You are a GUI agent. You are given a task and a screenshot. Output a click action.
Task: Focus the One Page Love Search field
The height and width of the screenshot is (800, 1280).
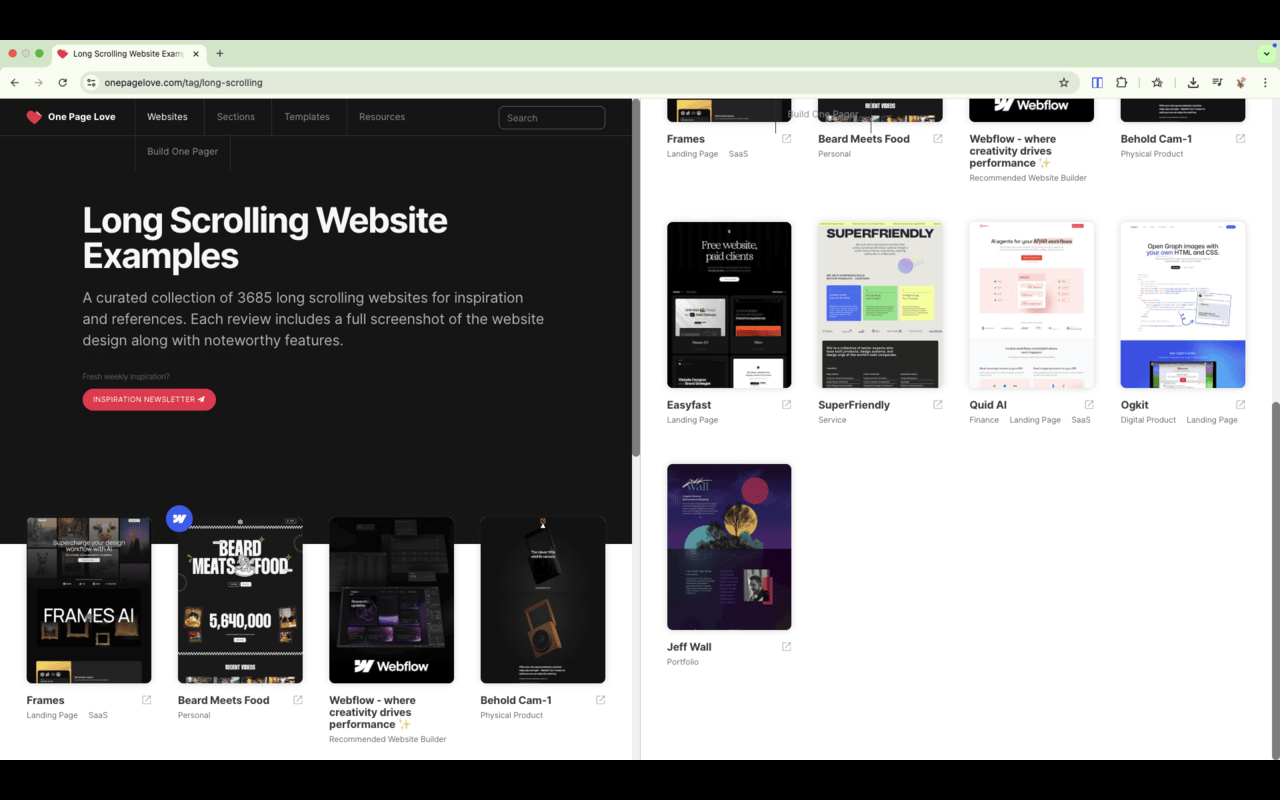(x=552, y=118)
